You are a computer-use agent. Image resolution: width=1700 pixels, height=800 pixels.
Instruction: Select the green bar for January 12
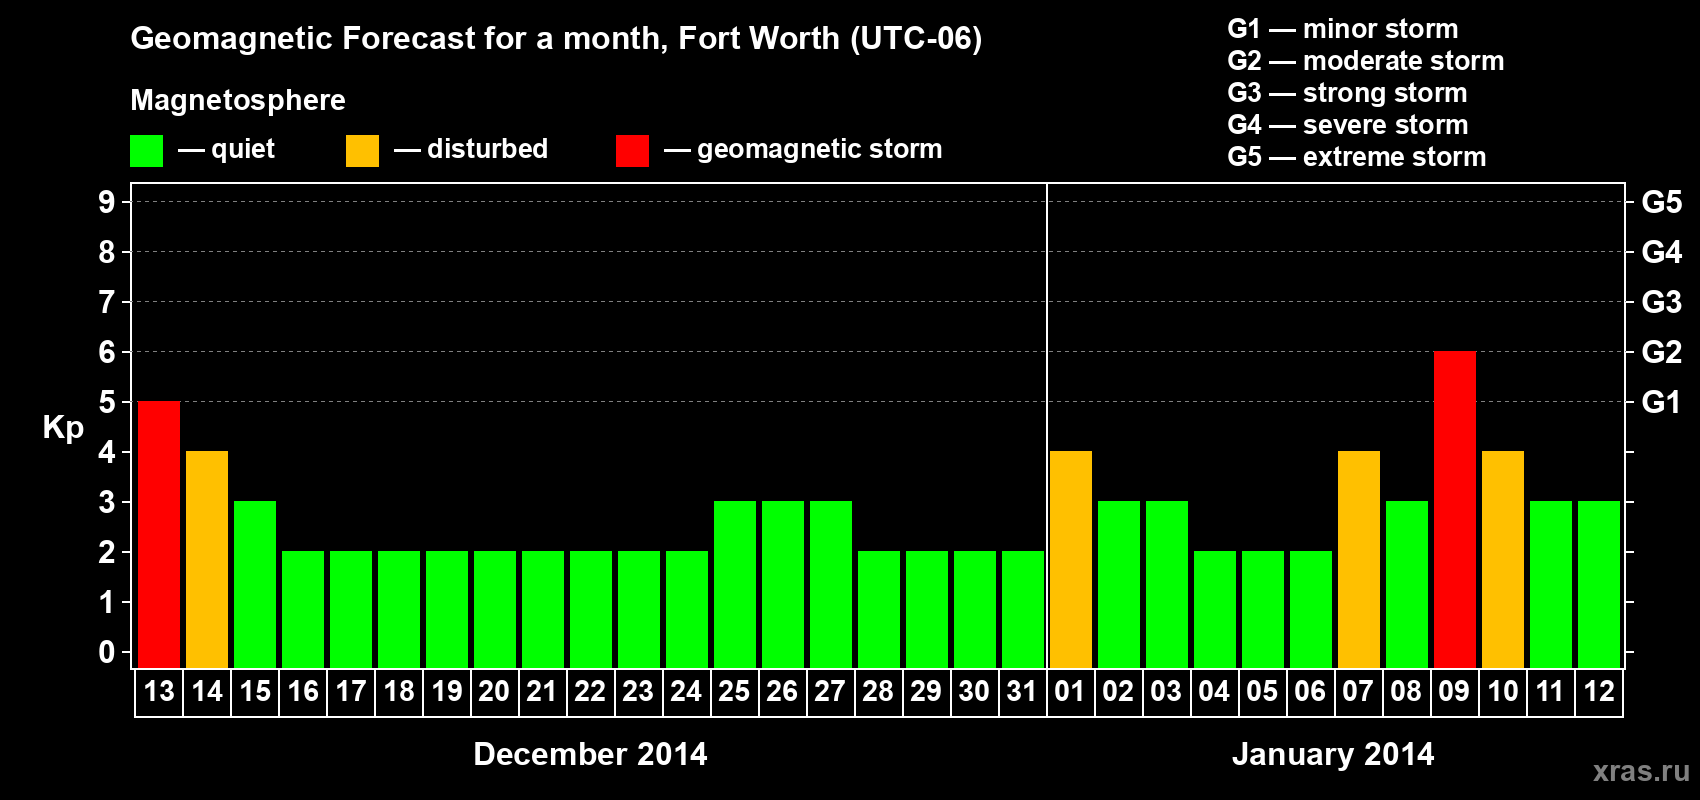(x=1599, y=585)
